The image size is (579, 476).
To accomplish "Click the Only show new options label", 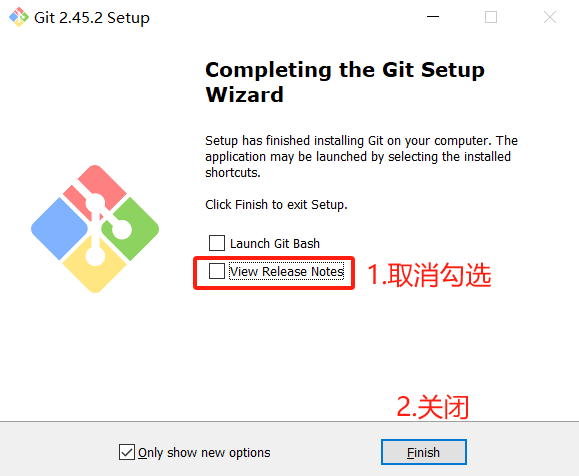I will [x=204, y=453].
